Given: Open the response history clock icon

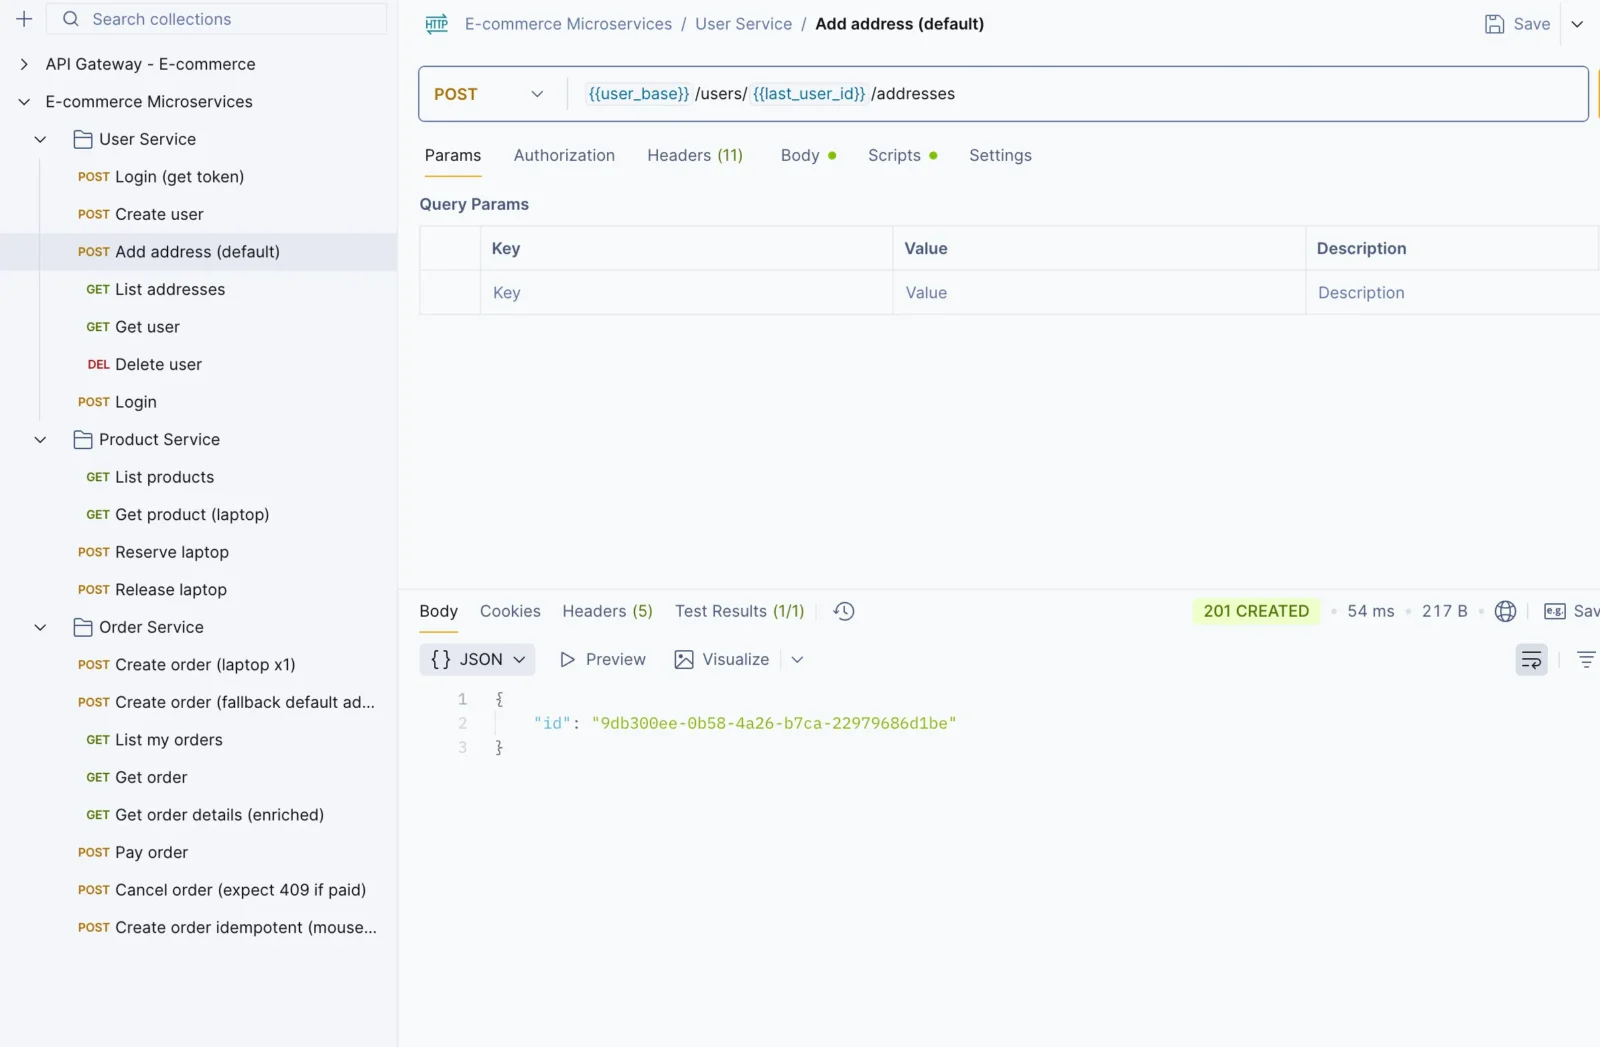Looking at the screenshot, I should (x=844, y=611).
